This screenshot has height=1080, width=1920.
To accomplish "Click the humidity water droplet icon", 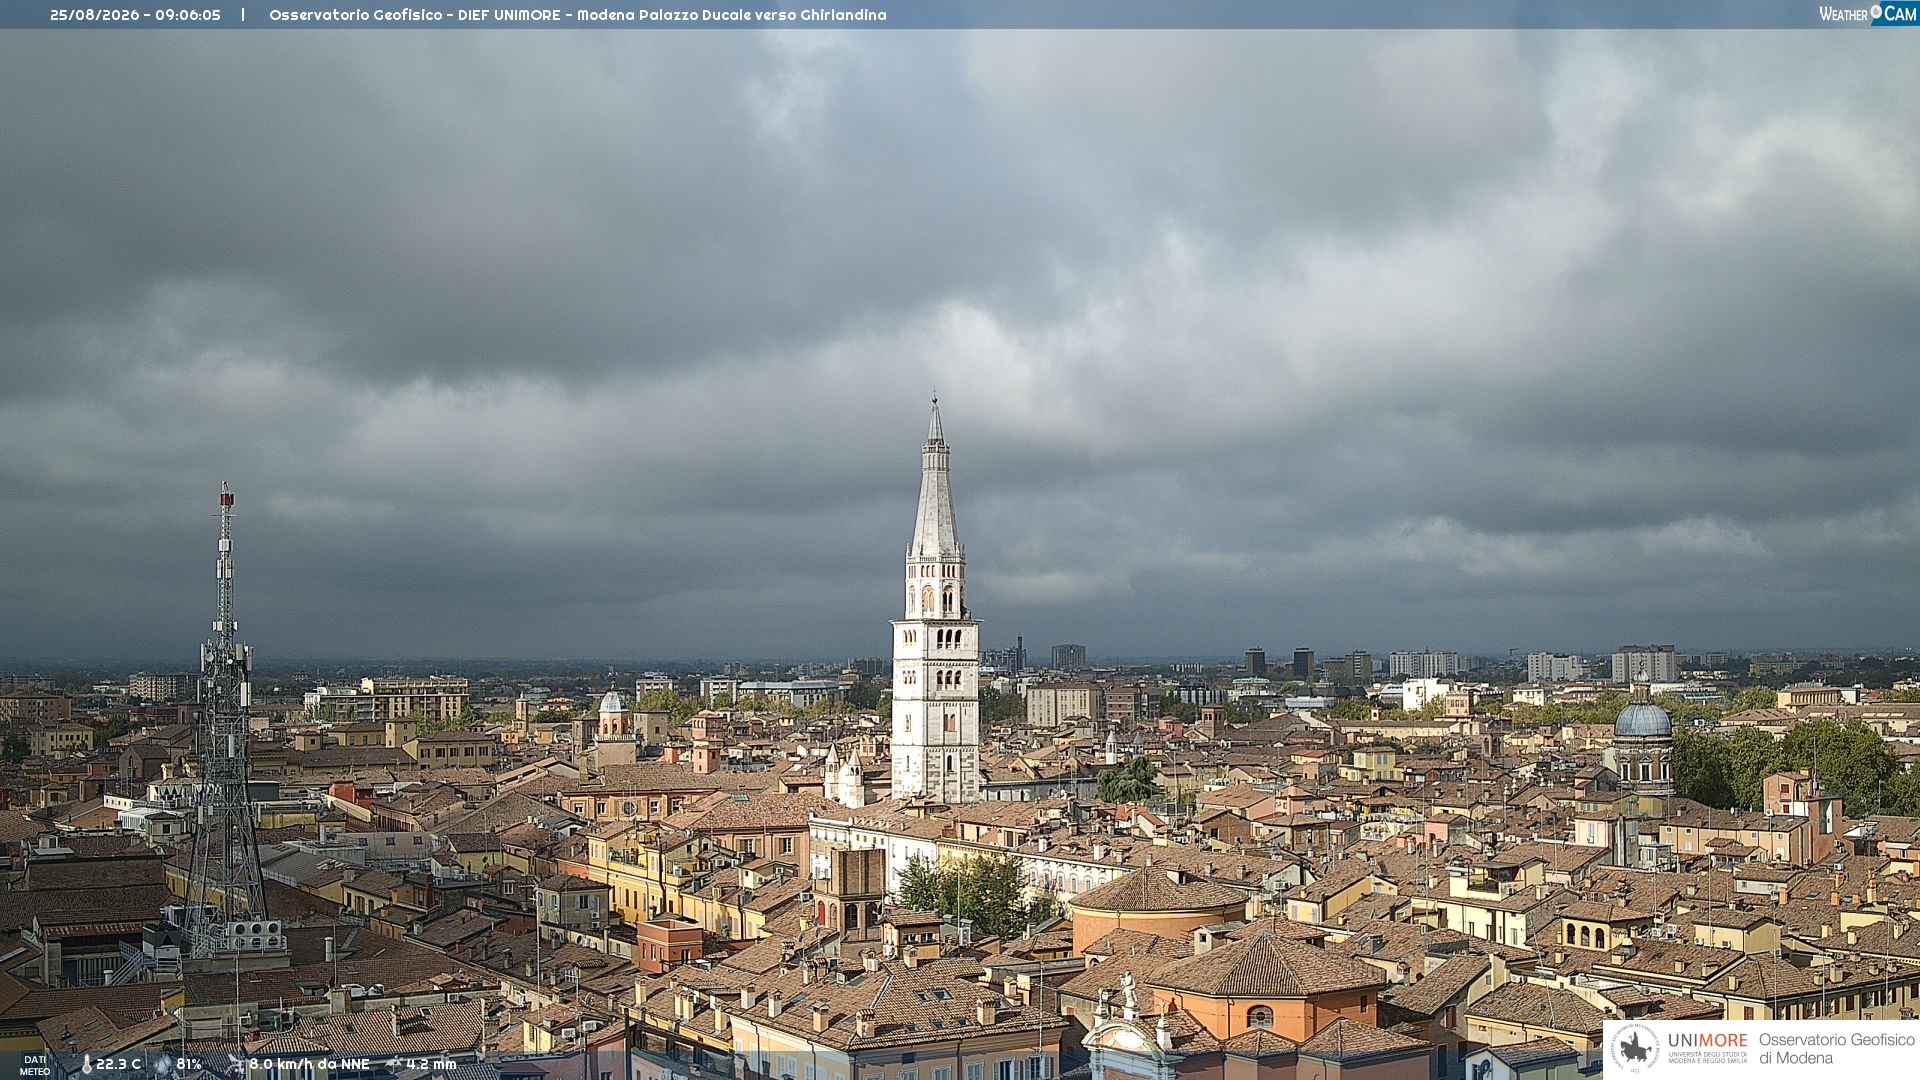I will (x=163, y=1064).
